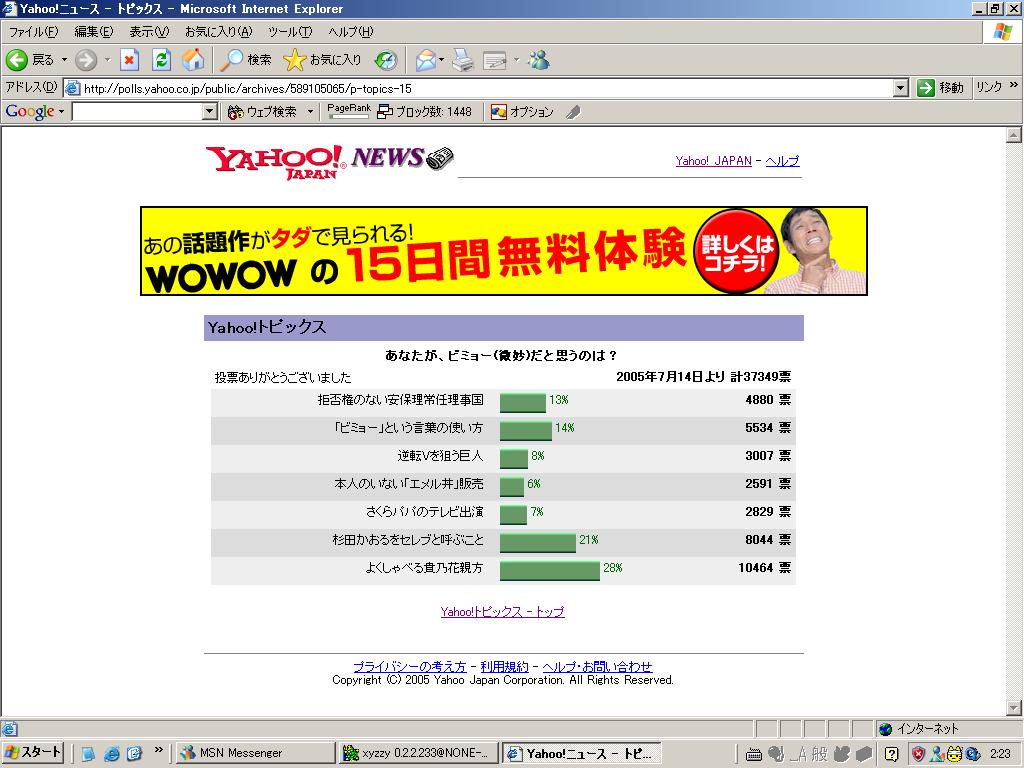This screenshot has height=768, width=1024.
Task: Click the Mail envelope icon
Action: (x=426, y=61)
